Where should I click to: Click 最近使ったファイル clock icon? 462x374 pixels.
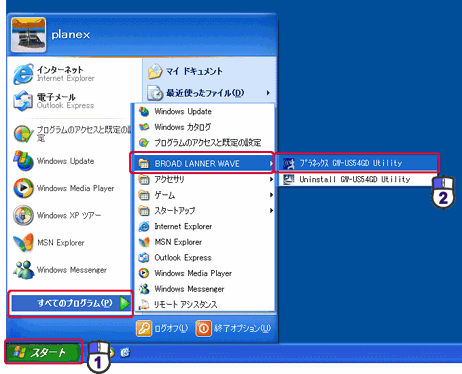(155, 93)
